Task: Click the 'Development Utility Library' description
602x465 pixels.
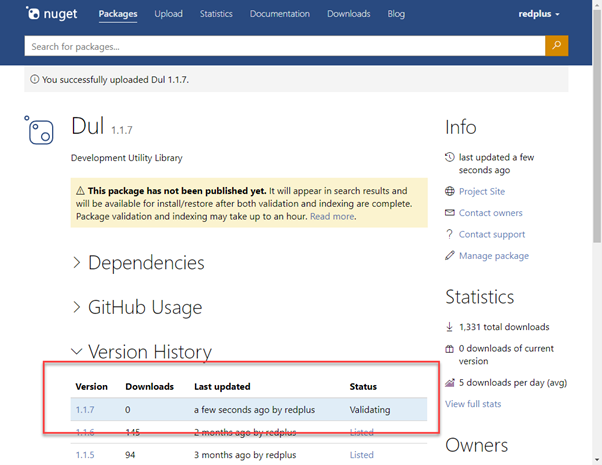Action: tap(127, 158)
